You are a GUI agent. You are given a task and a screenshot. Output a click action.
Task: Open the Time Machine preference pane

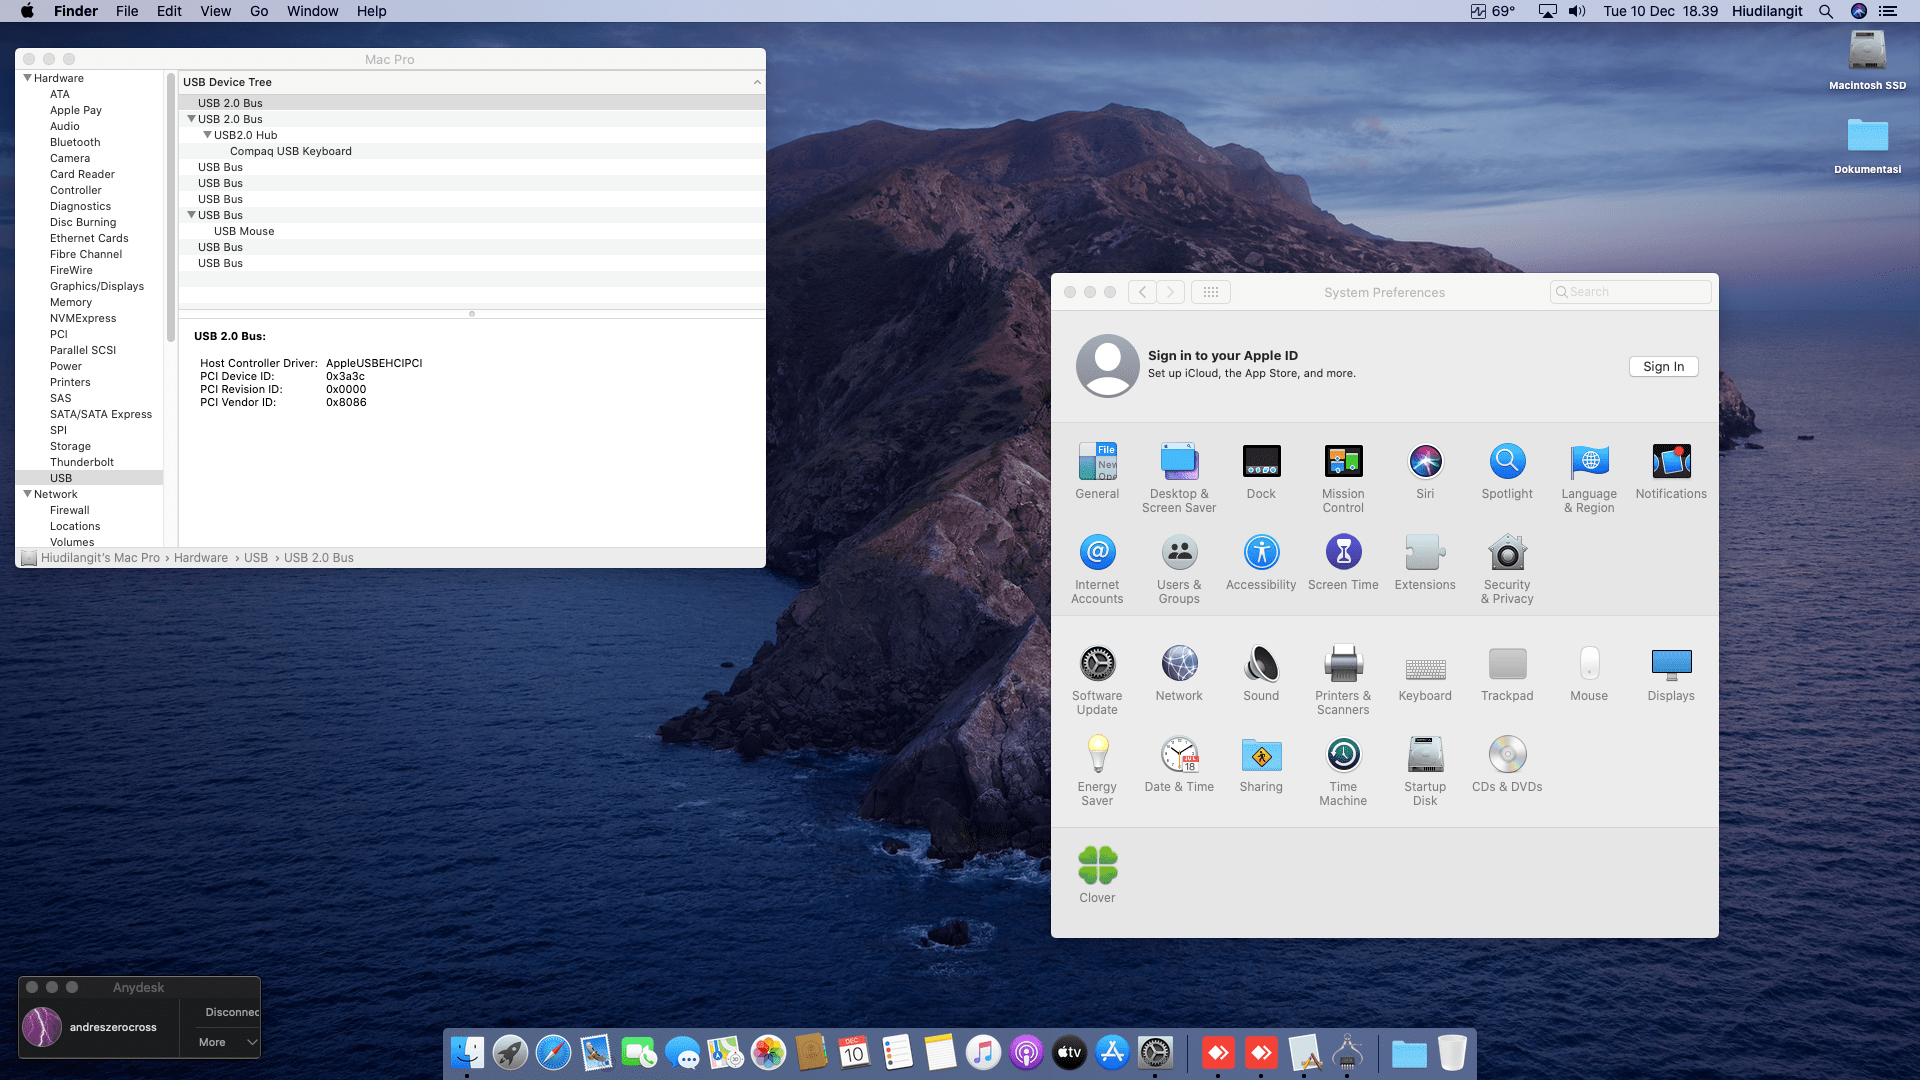tap(1343, 756)
